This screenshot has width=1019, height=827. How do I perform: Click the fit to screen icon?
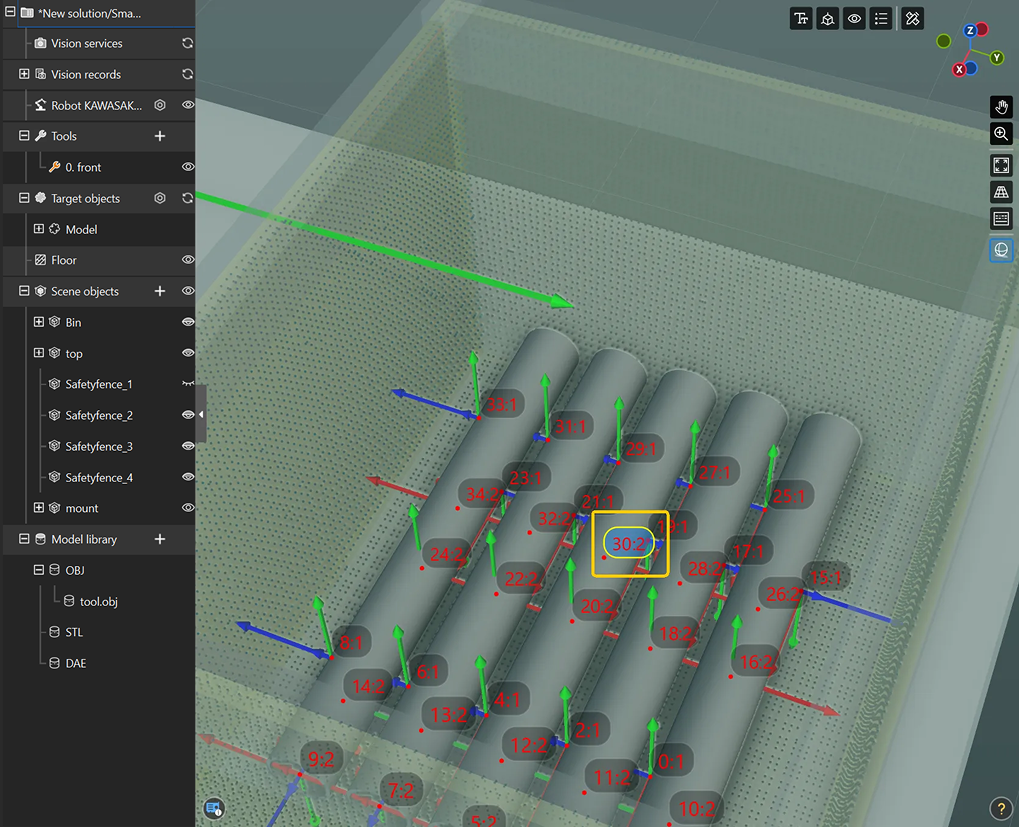pyautogui.click(x=1001, y=165)
